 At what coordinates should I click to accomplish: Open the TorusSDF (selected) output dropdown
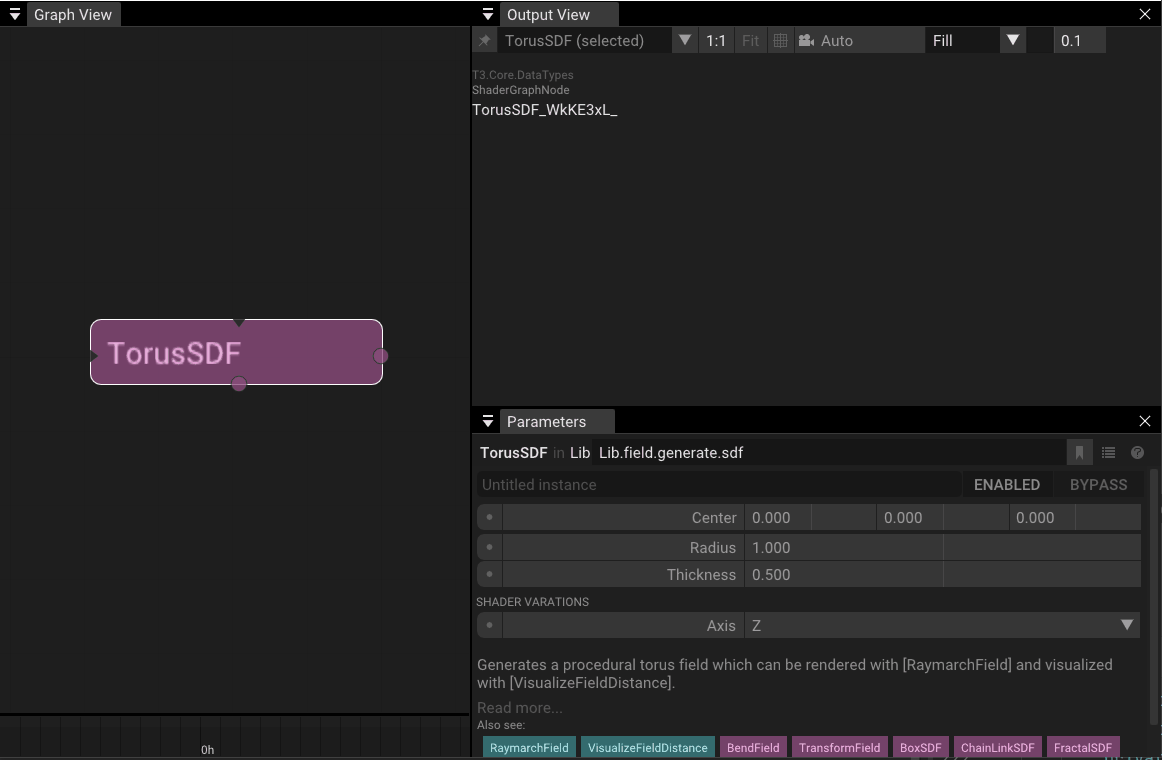[684, 41]
